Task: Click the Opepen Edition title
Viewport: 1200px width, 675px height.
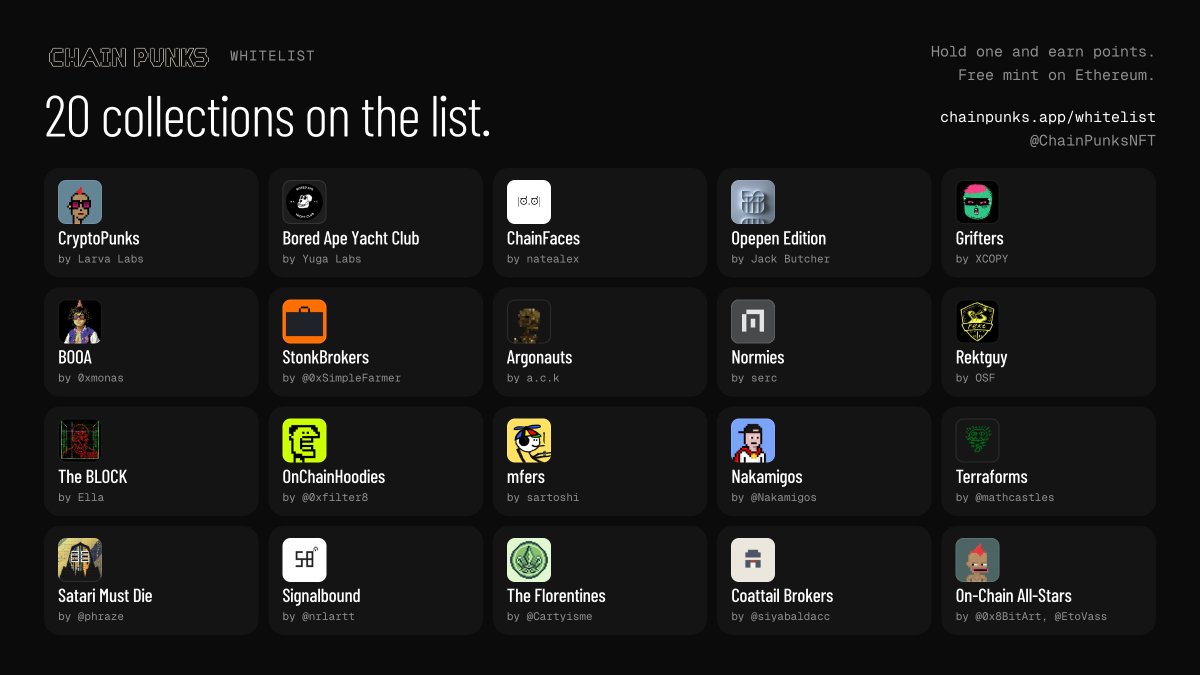Action: (x=779, y=238)
